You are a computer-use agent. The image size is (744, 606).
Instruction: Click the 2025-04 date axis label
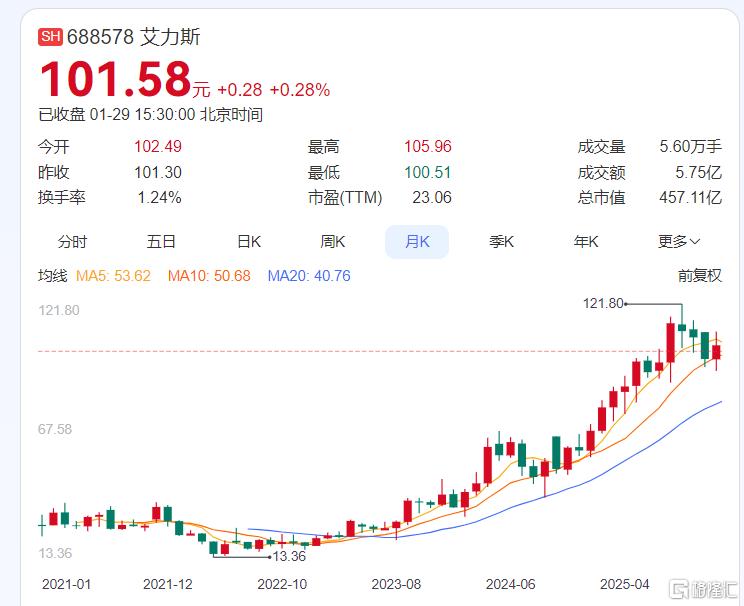click(x=624, y=584)
